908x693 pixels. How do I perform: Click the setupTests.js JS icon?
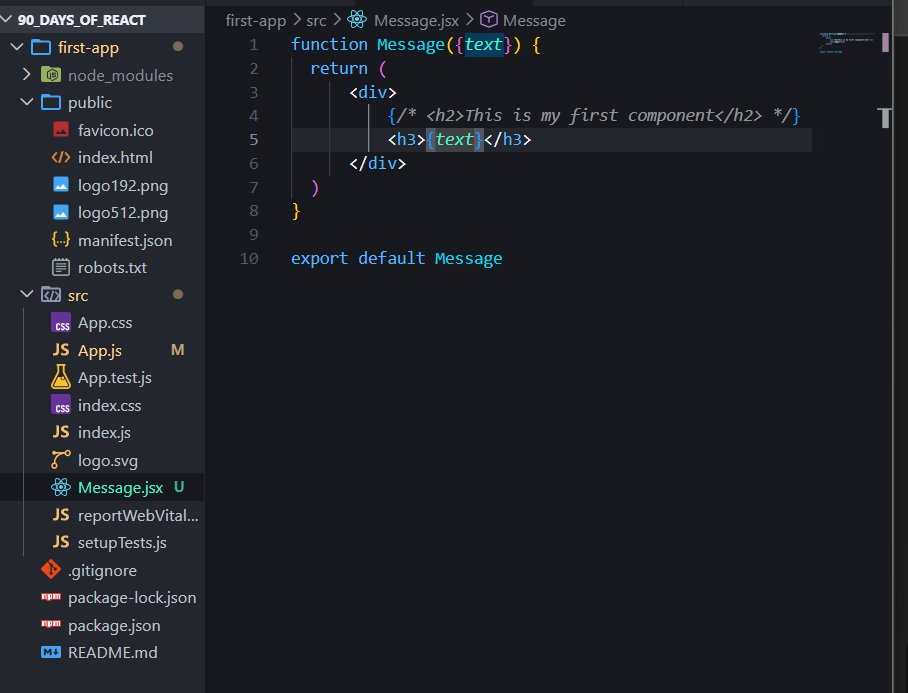(61, 542)
